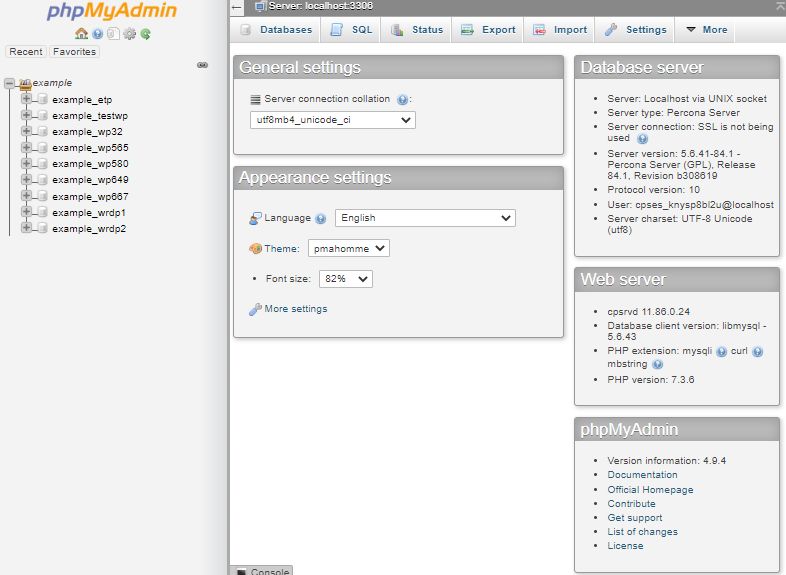Select the example_wrdp2 database
This screenshot has height=575, width=786.
click(x=89, y=229)
